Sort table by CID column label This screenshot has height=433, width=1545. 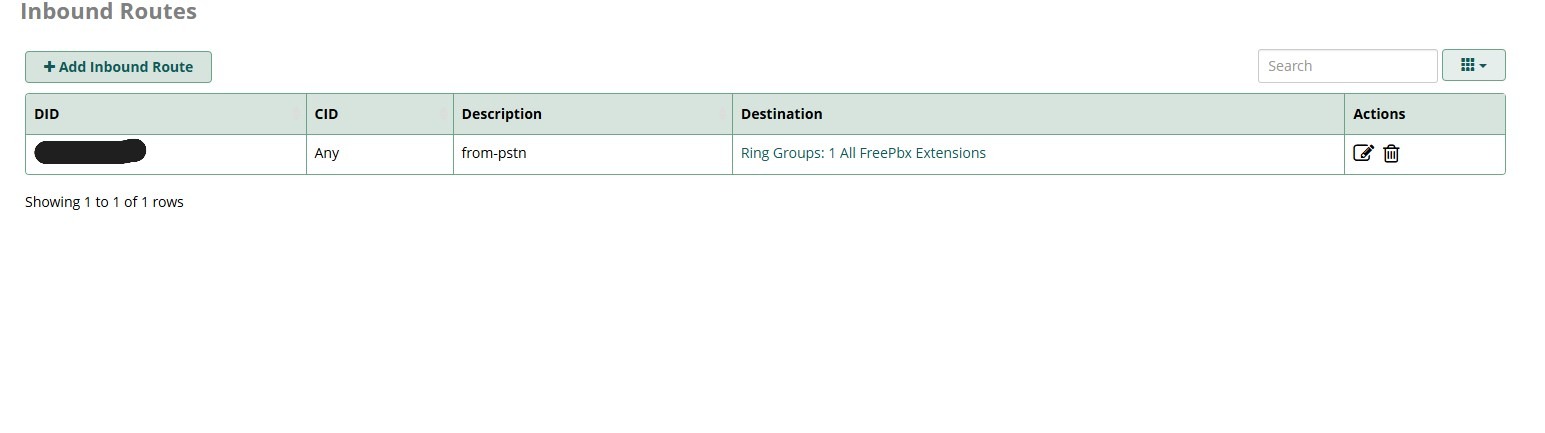tap(326, 114)
